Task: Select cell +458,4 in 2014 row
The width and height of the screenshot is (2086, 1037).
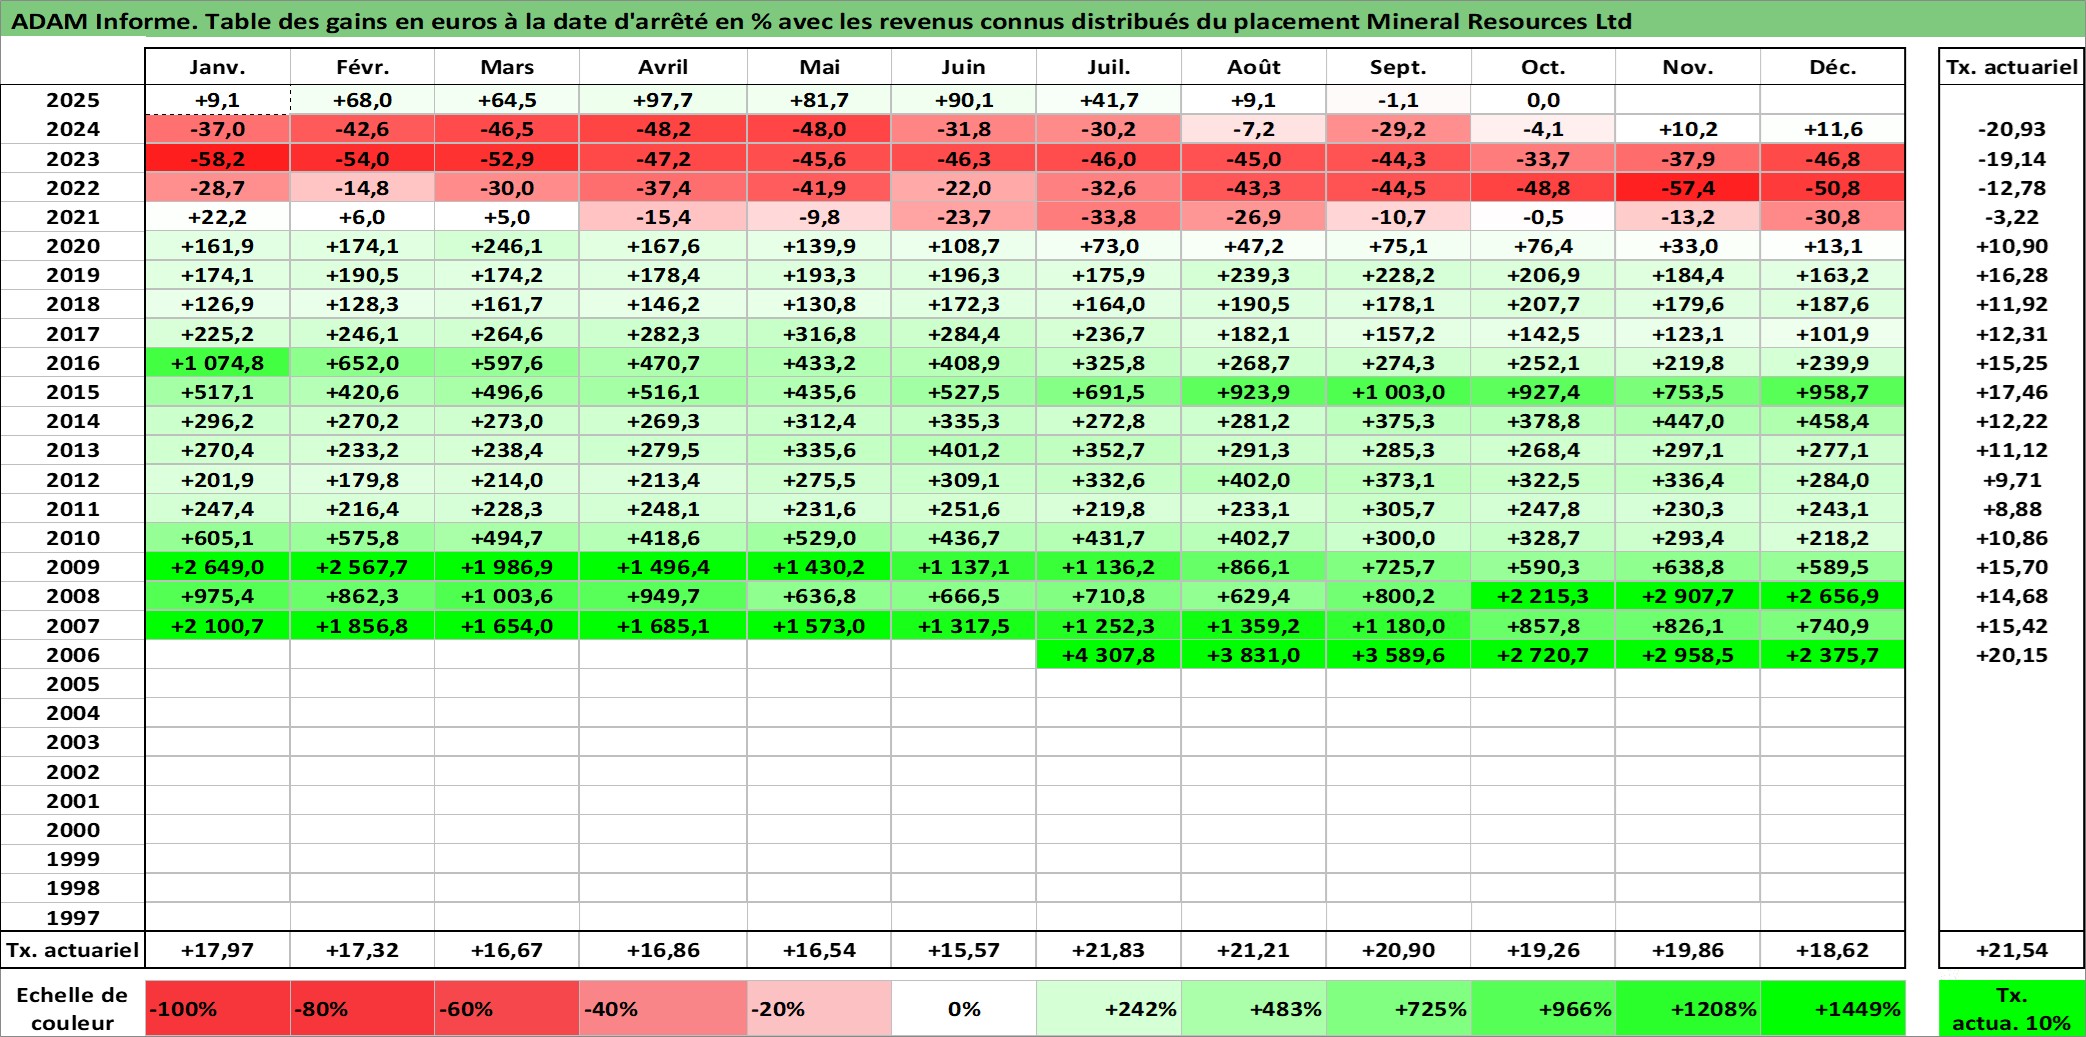Action: pos(1832,421)
